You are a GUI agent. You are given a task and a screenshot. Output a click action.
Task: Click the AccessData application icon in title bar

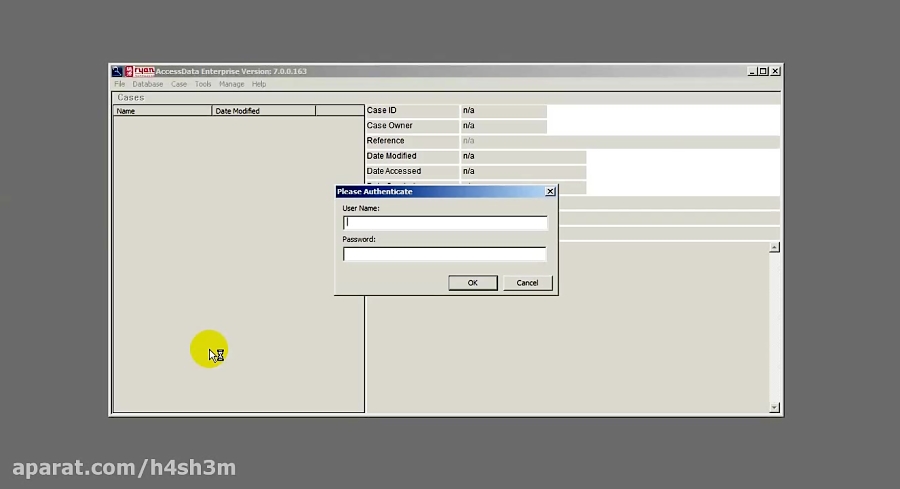(117, 71)
